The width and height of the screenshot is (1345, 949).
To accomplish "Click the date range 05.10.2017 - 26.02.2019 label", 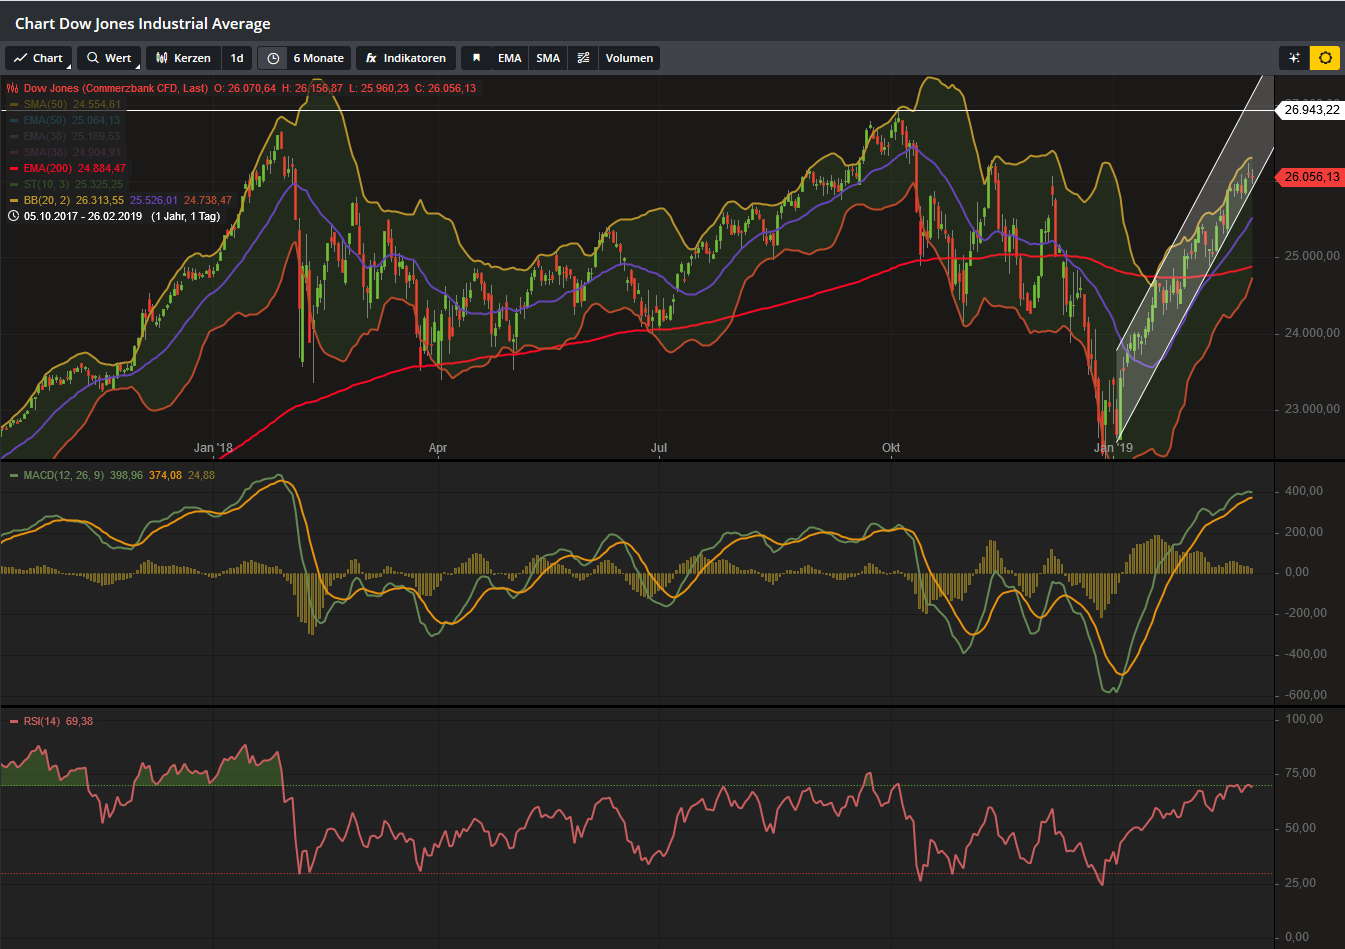I will point(83,216).
